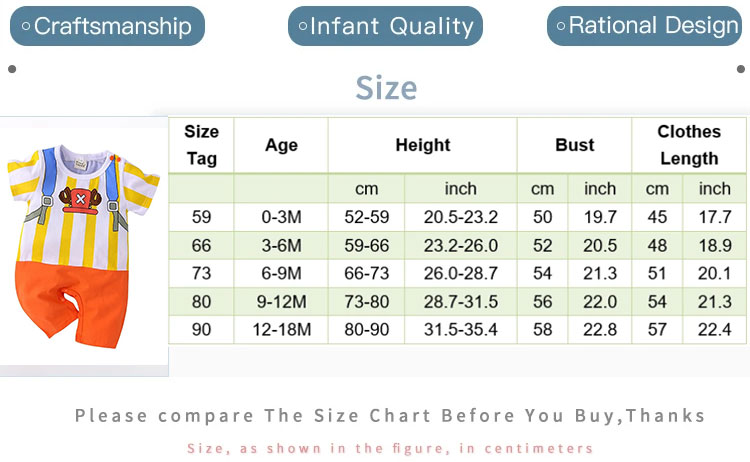Select the Age column header
Image resolution: width=750 pixels, height=462 pixels.
click(x=281, y=145)
